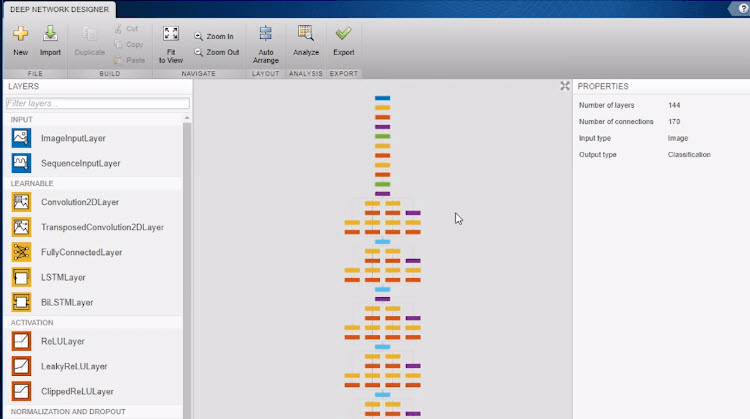Click in the Filter layers search field

[x=98, y=103]
